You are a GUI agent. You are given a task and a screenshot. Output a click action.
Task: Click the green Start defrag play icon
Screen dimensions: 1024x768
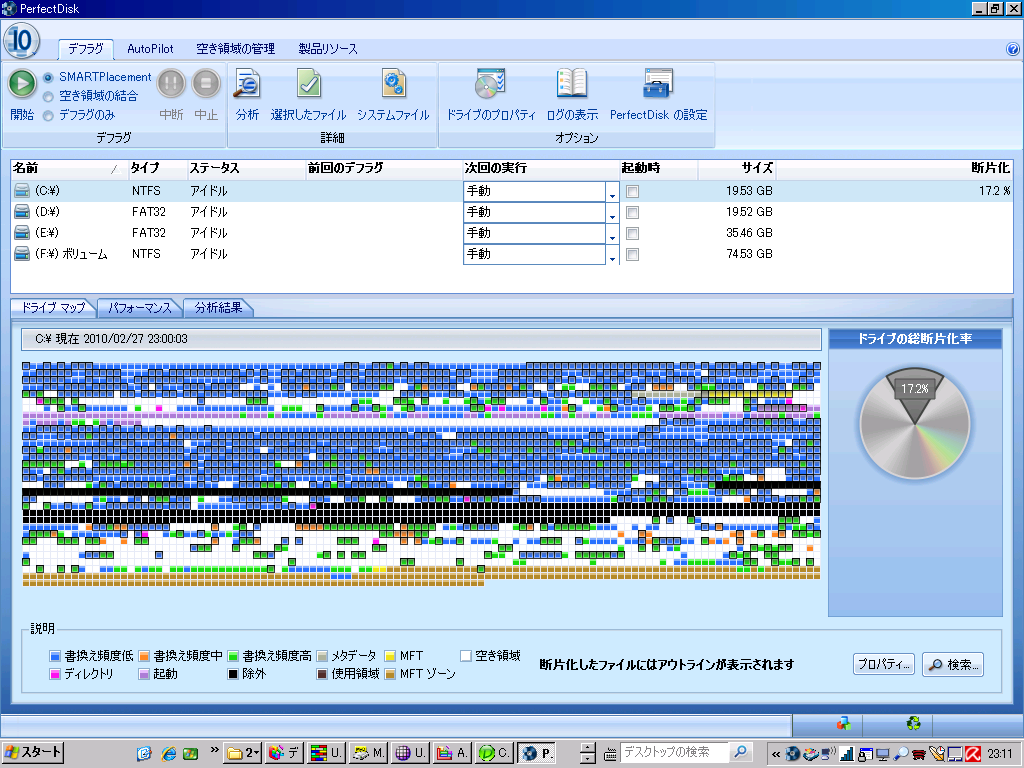click(22, 83)
